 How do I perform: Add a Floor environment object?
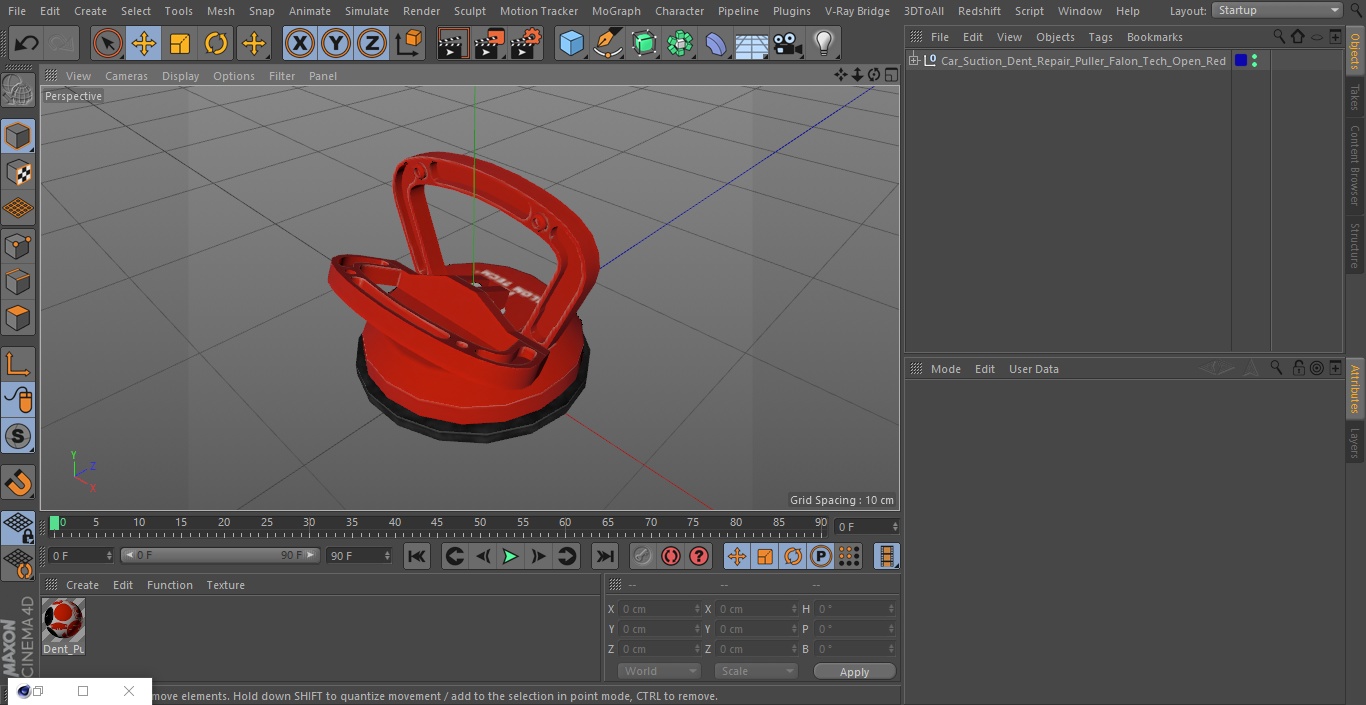click(x=752, y=43)
